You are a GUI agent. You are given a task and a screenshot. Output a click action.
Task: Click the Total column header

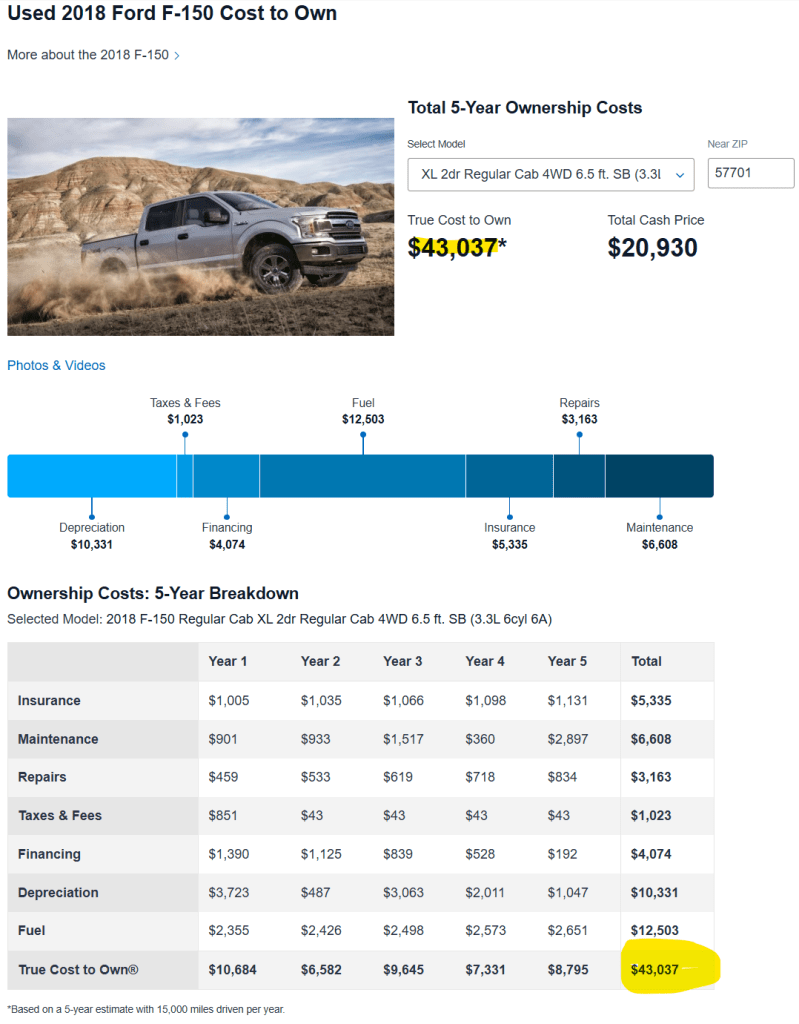pyautogui.click(x=646, y=661)
